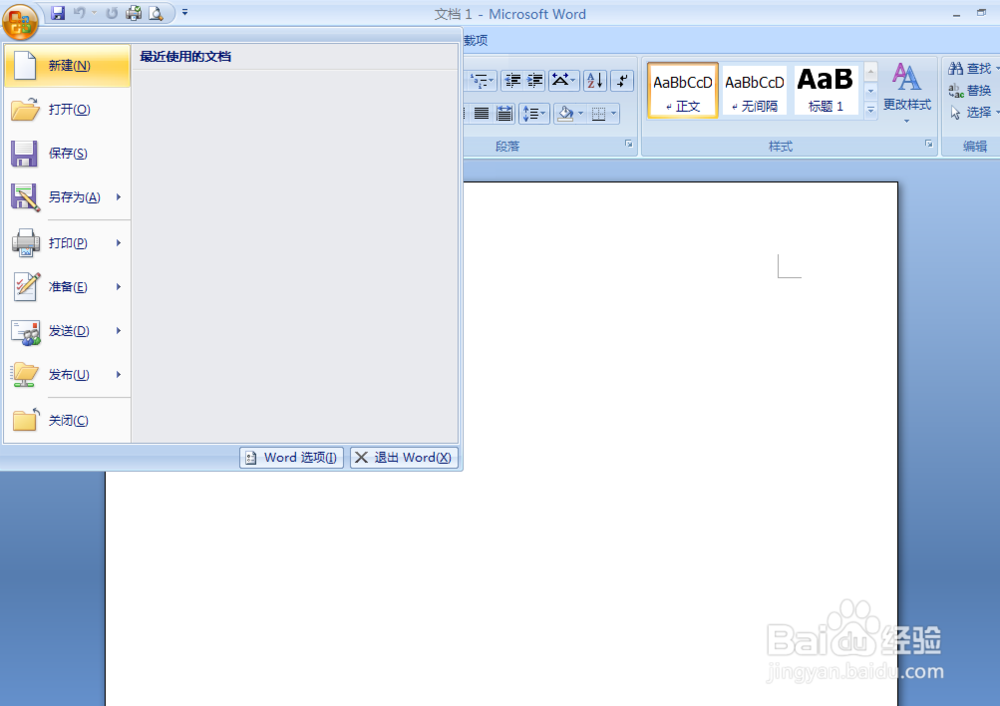1000x706 pixels.
Task: Open the Word 选项 button
Action: tap(291, 458)
